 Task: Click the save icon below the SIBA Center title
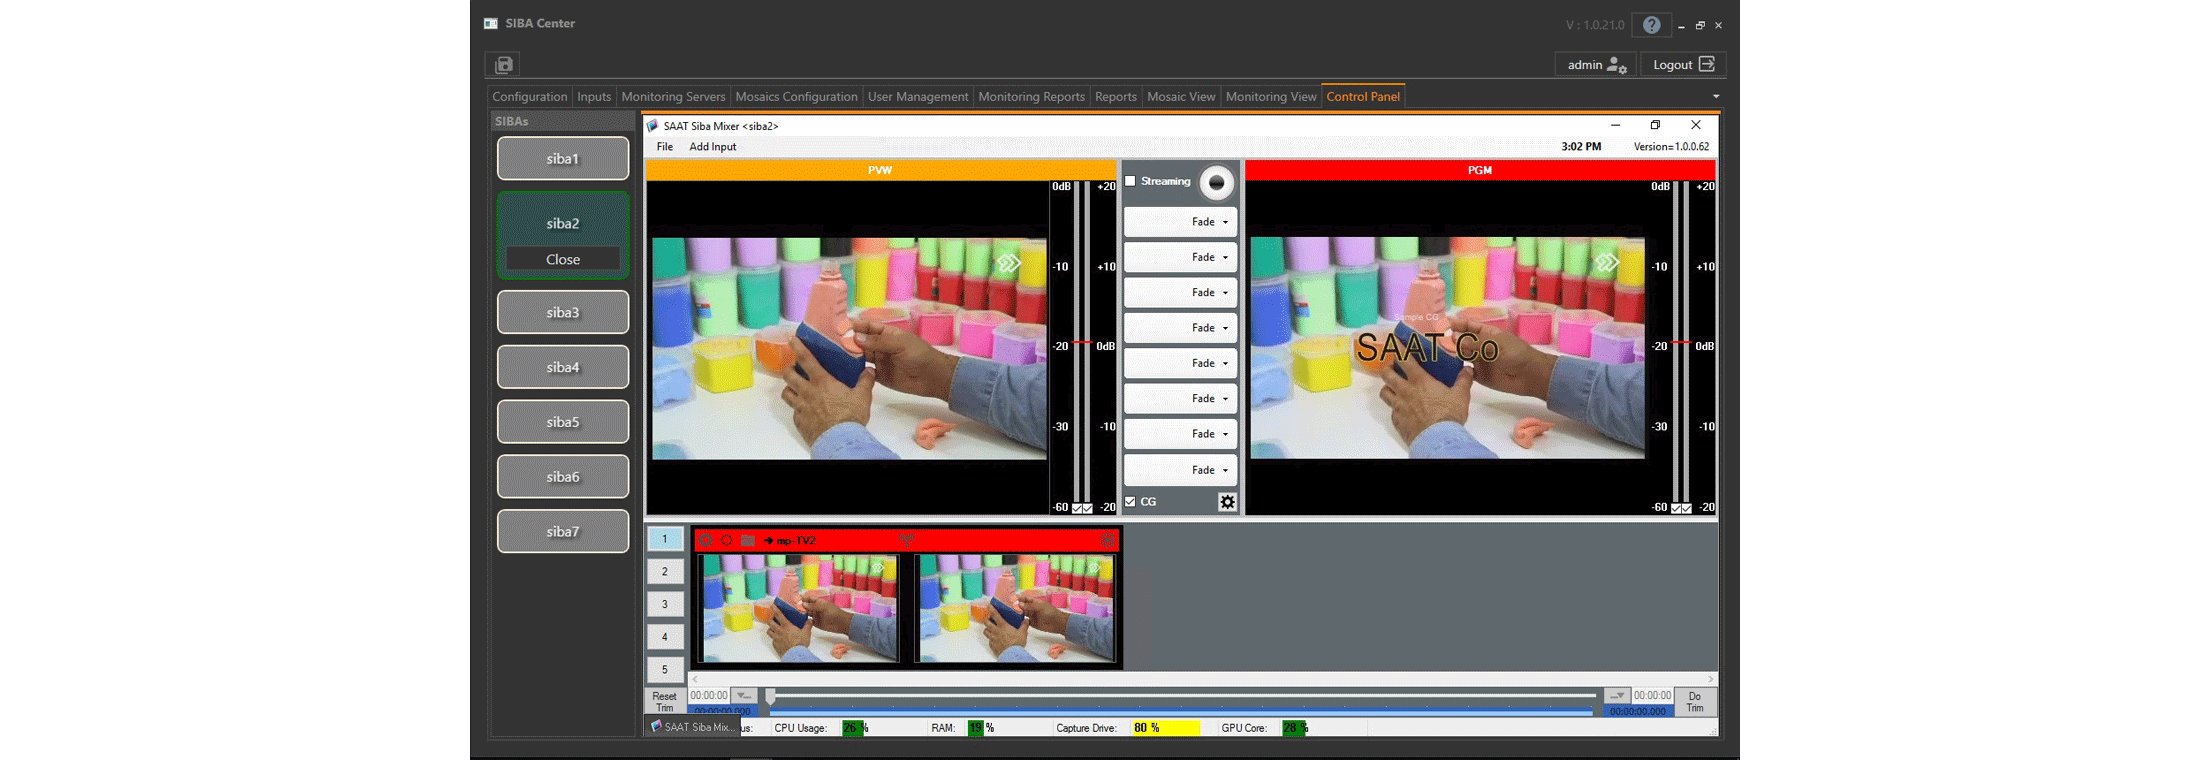[x=504, y=65]
